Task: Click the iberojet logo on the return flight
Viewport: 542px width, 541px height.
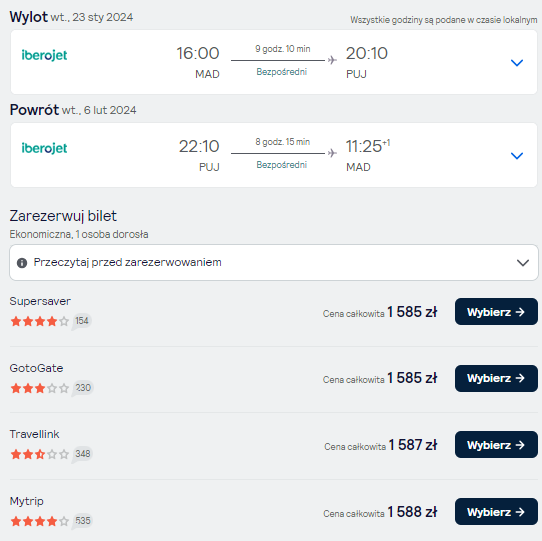Action: click(x=44, y=148)
